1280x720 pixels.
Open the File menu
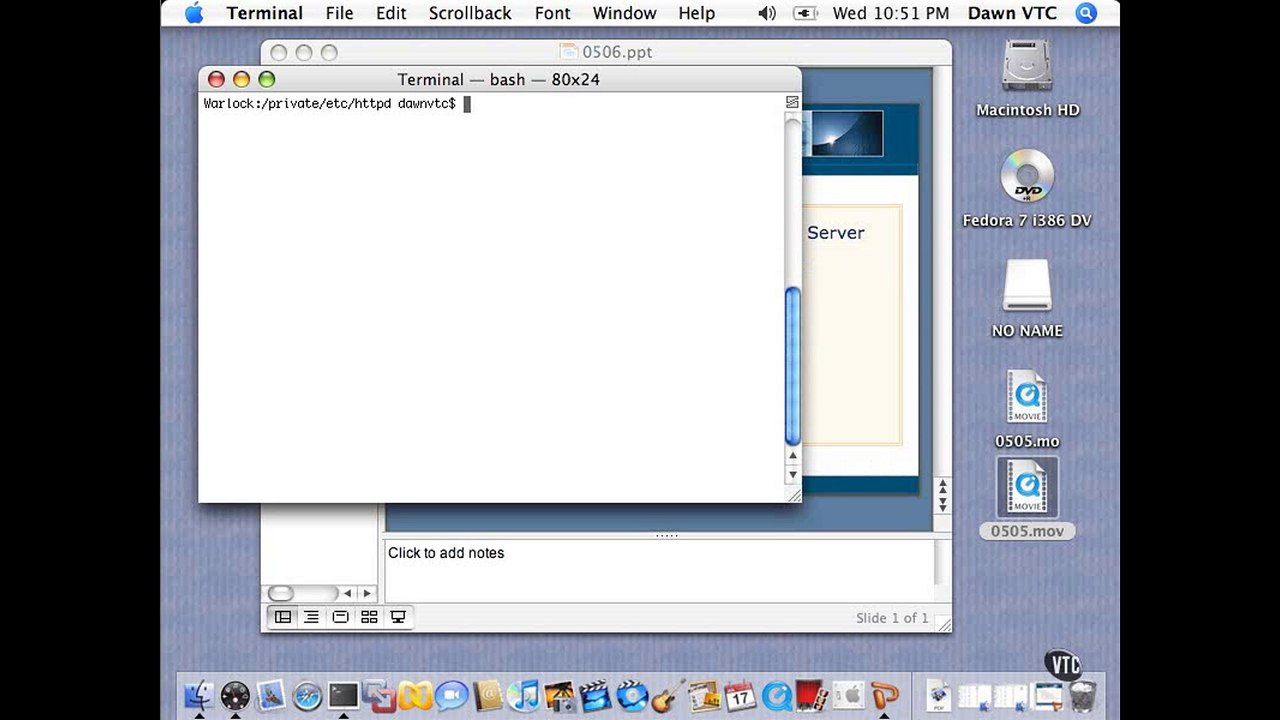click(339, 13)
